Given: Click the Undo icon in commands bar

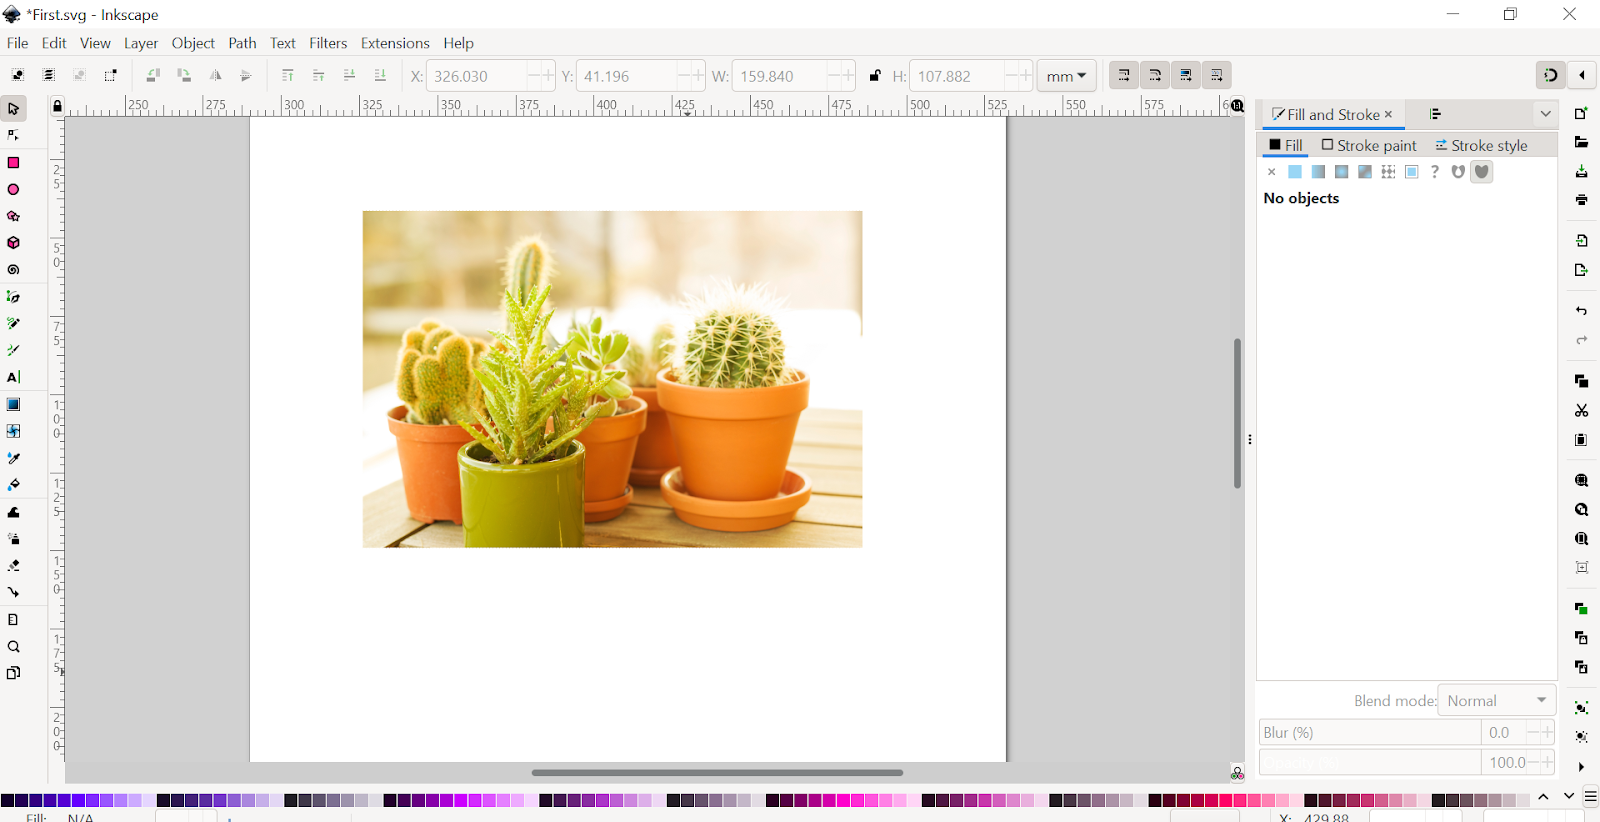Looking at the screenshot, I should (x=1581, y=311).
